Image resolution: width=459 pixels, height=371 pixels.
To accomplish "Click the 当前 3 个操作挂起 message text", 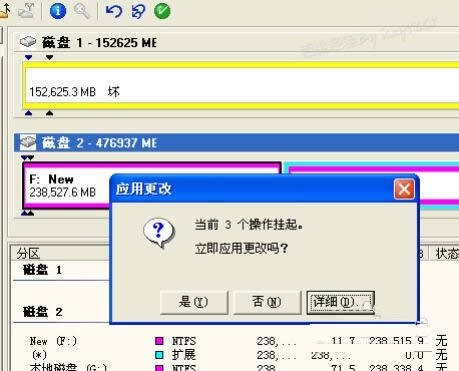I will tap(249, 225).
